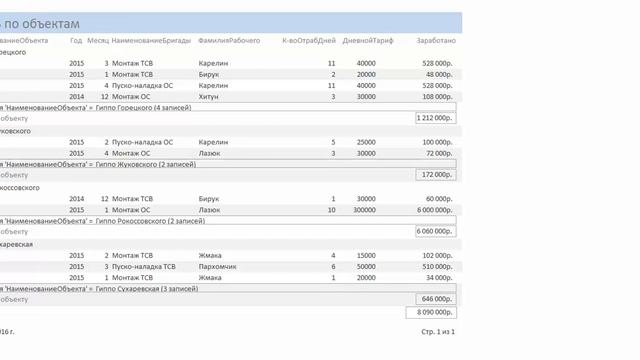
Task: Click the 'К-воОтрабДней' column header
Action: point(309,40)
